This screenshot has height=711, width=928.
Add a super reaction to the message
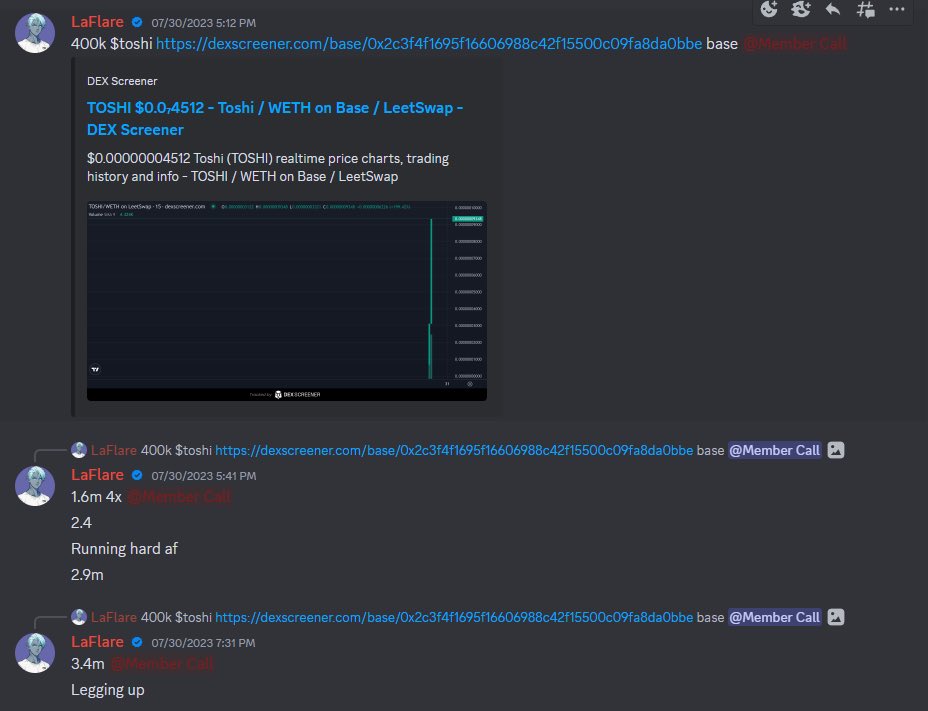click(x=801, y=9)
